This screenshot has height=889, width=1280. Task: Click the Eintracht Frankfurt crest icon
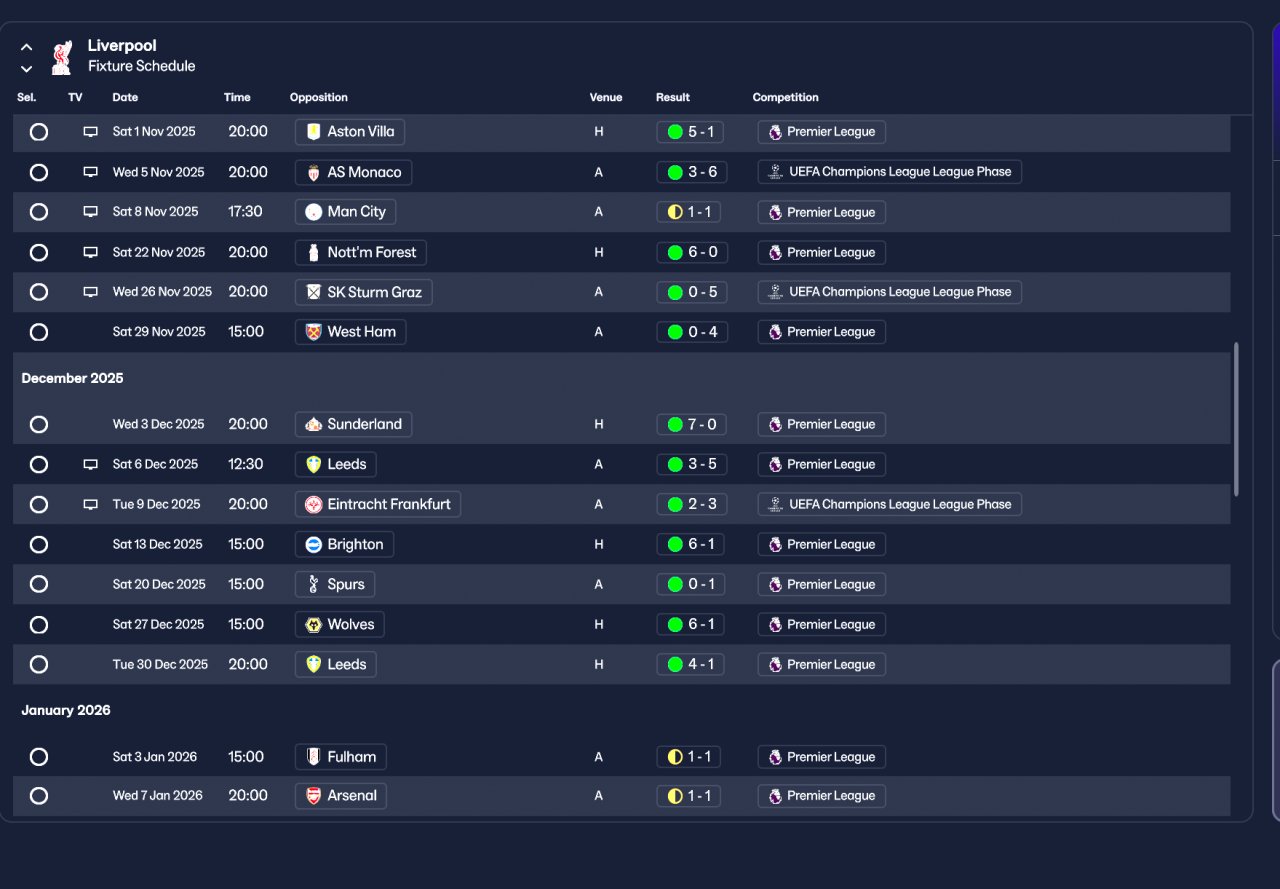click(314, 504)
